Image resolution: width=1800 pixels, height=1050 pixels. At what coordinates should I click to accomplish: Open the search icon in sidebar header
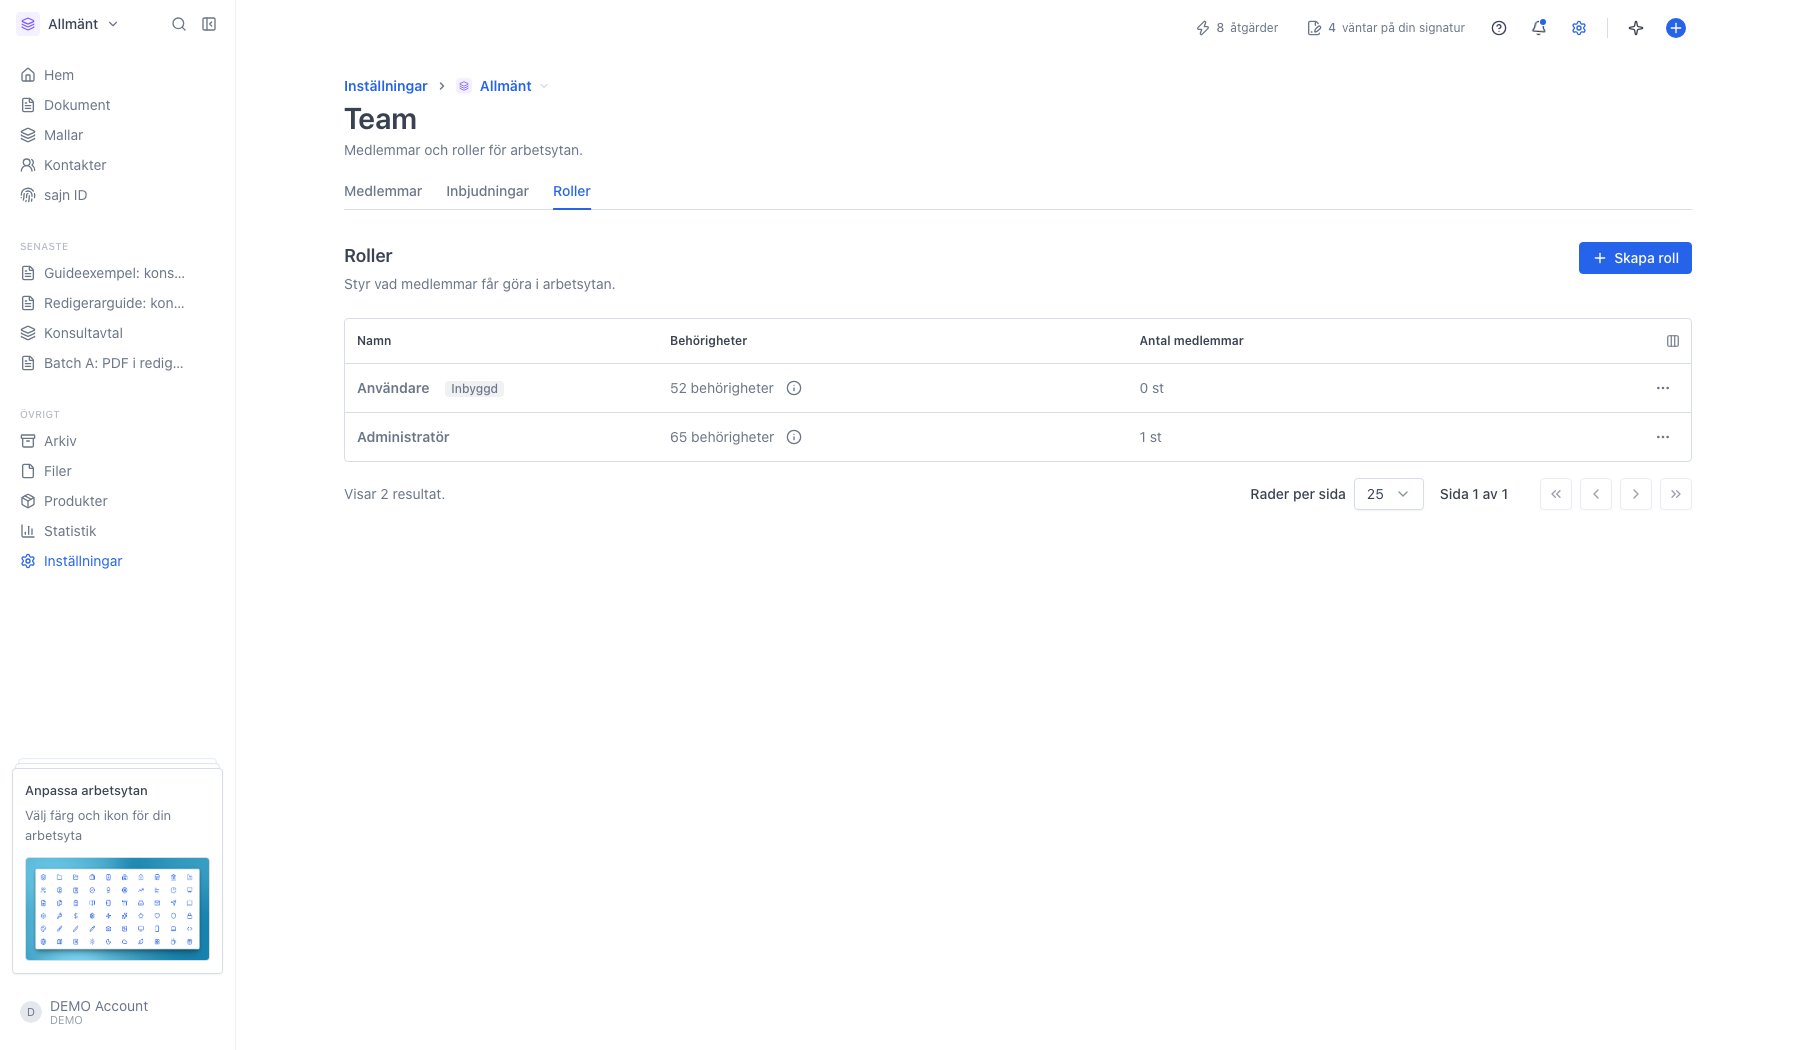pyautogui.click(x=179, y=24)
